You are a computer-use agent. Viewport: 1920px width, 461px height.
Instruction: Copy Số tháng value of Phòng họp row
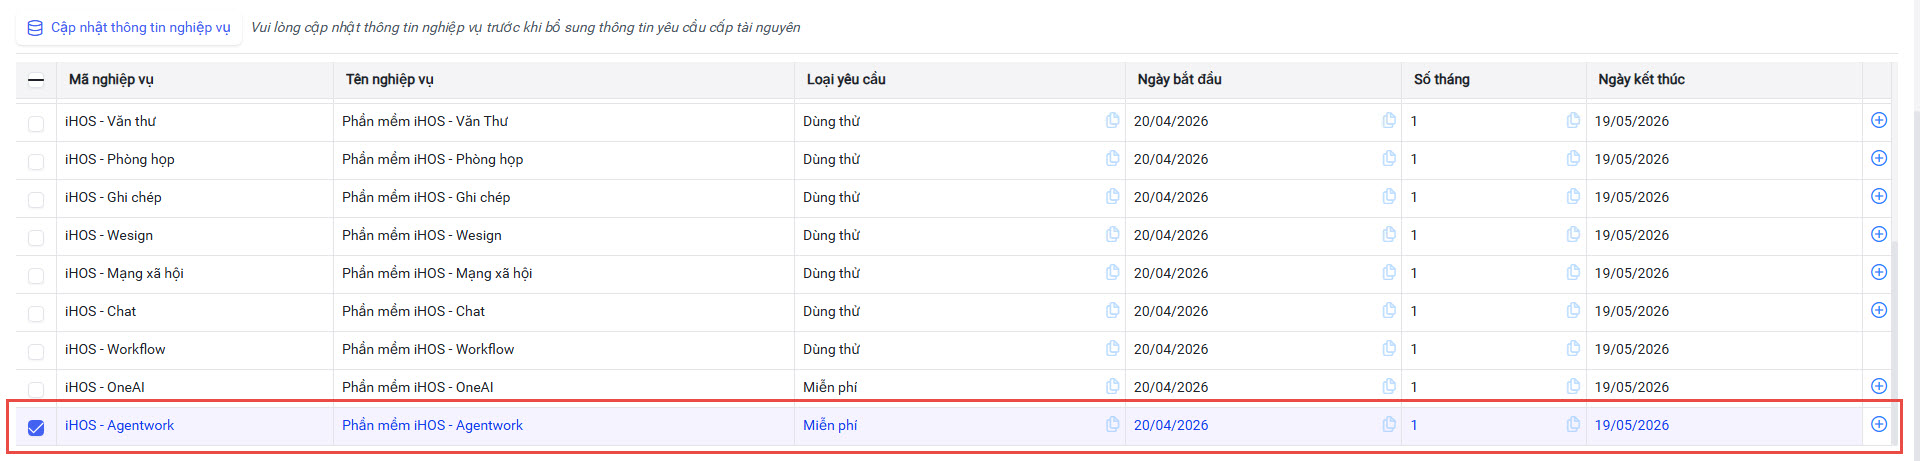(x=1573, y=158)
